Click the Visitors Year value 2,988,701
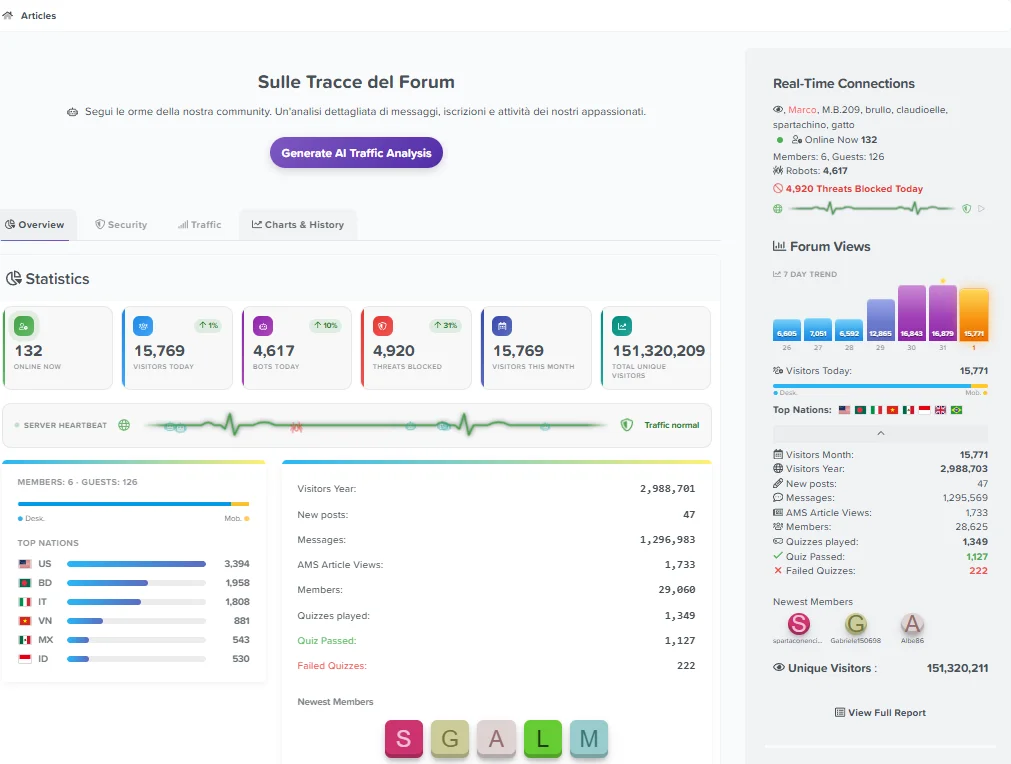Viewport: 1011px width, 764px height. pos(667,489)
